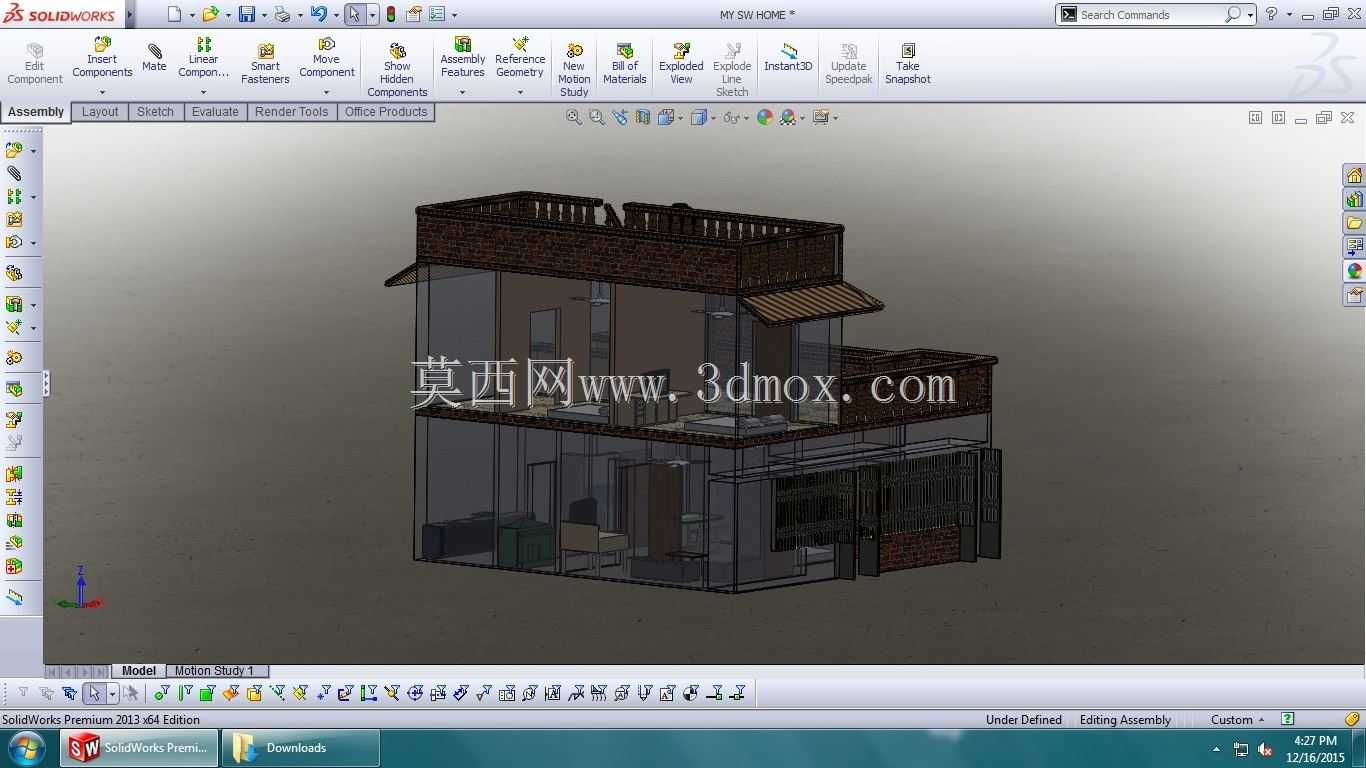Viewport: 1366px width, 768px height.
Task: Expand Assembly Features dropdown arrow
Action: [x=463, y=93]
